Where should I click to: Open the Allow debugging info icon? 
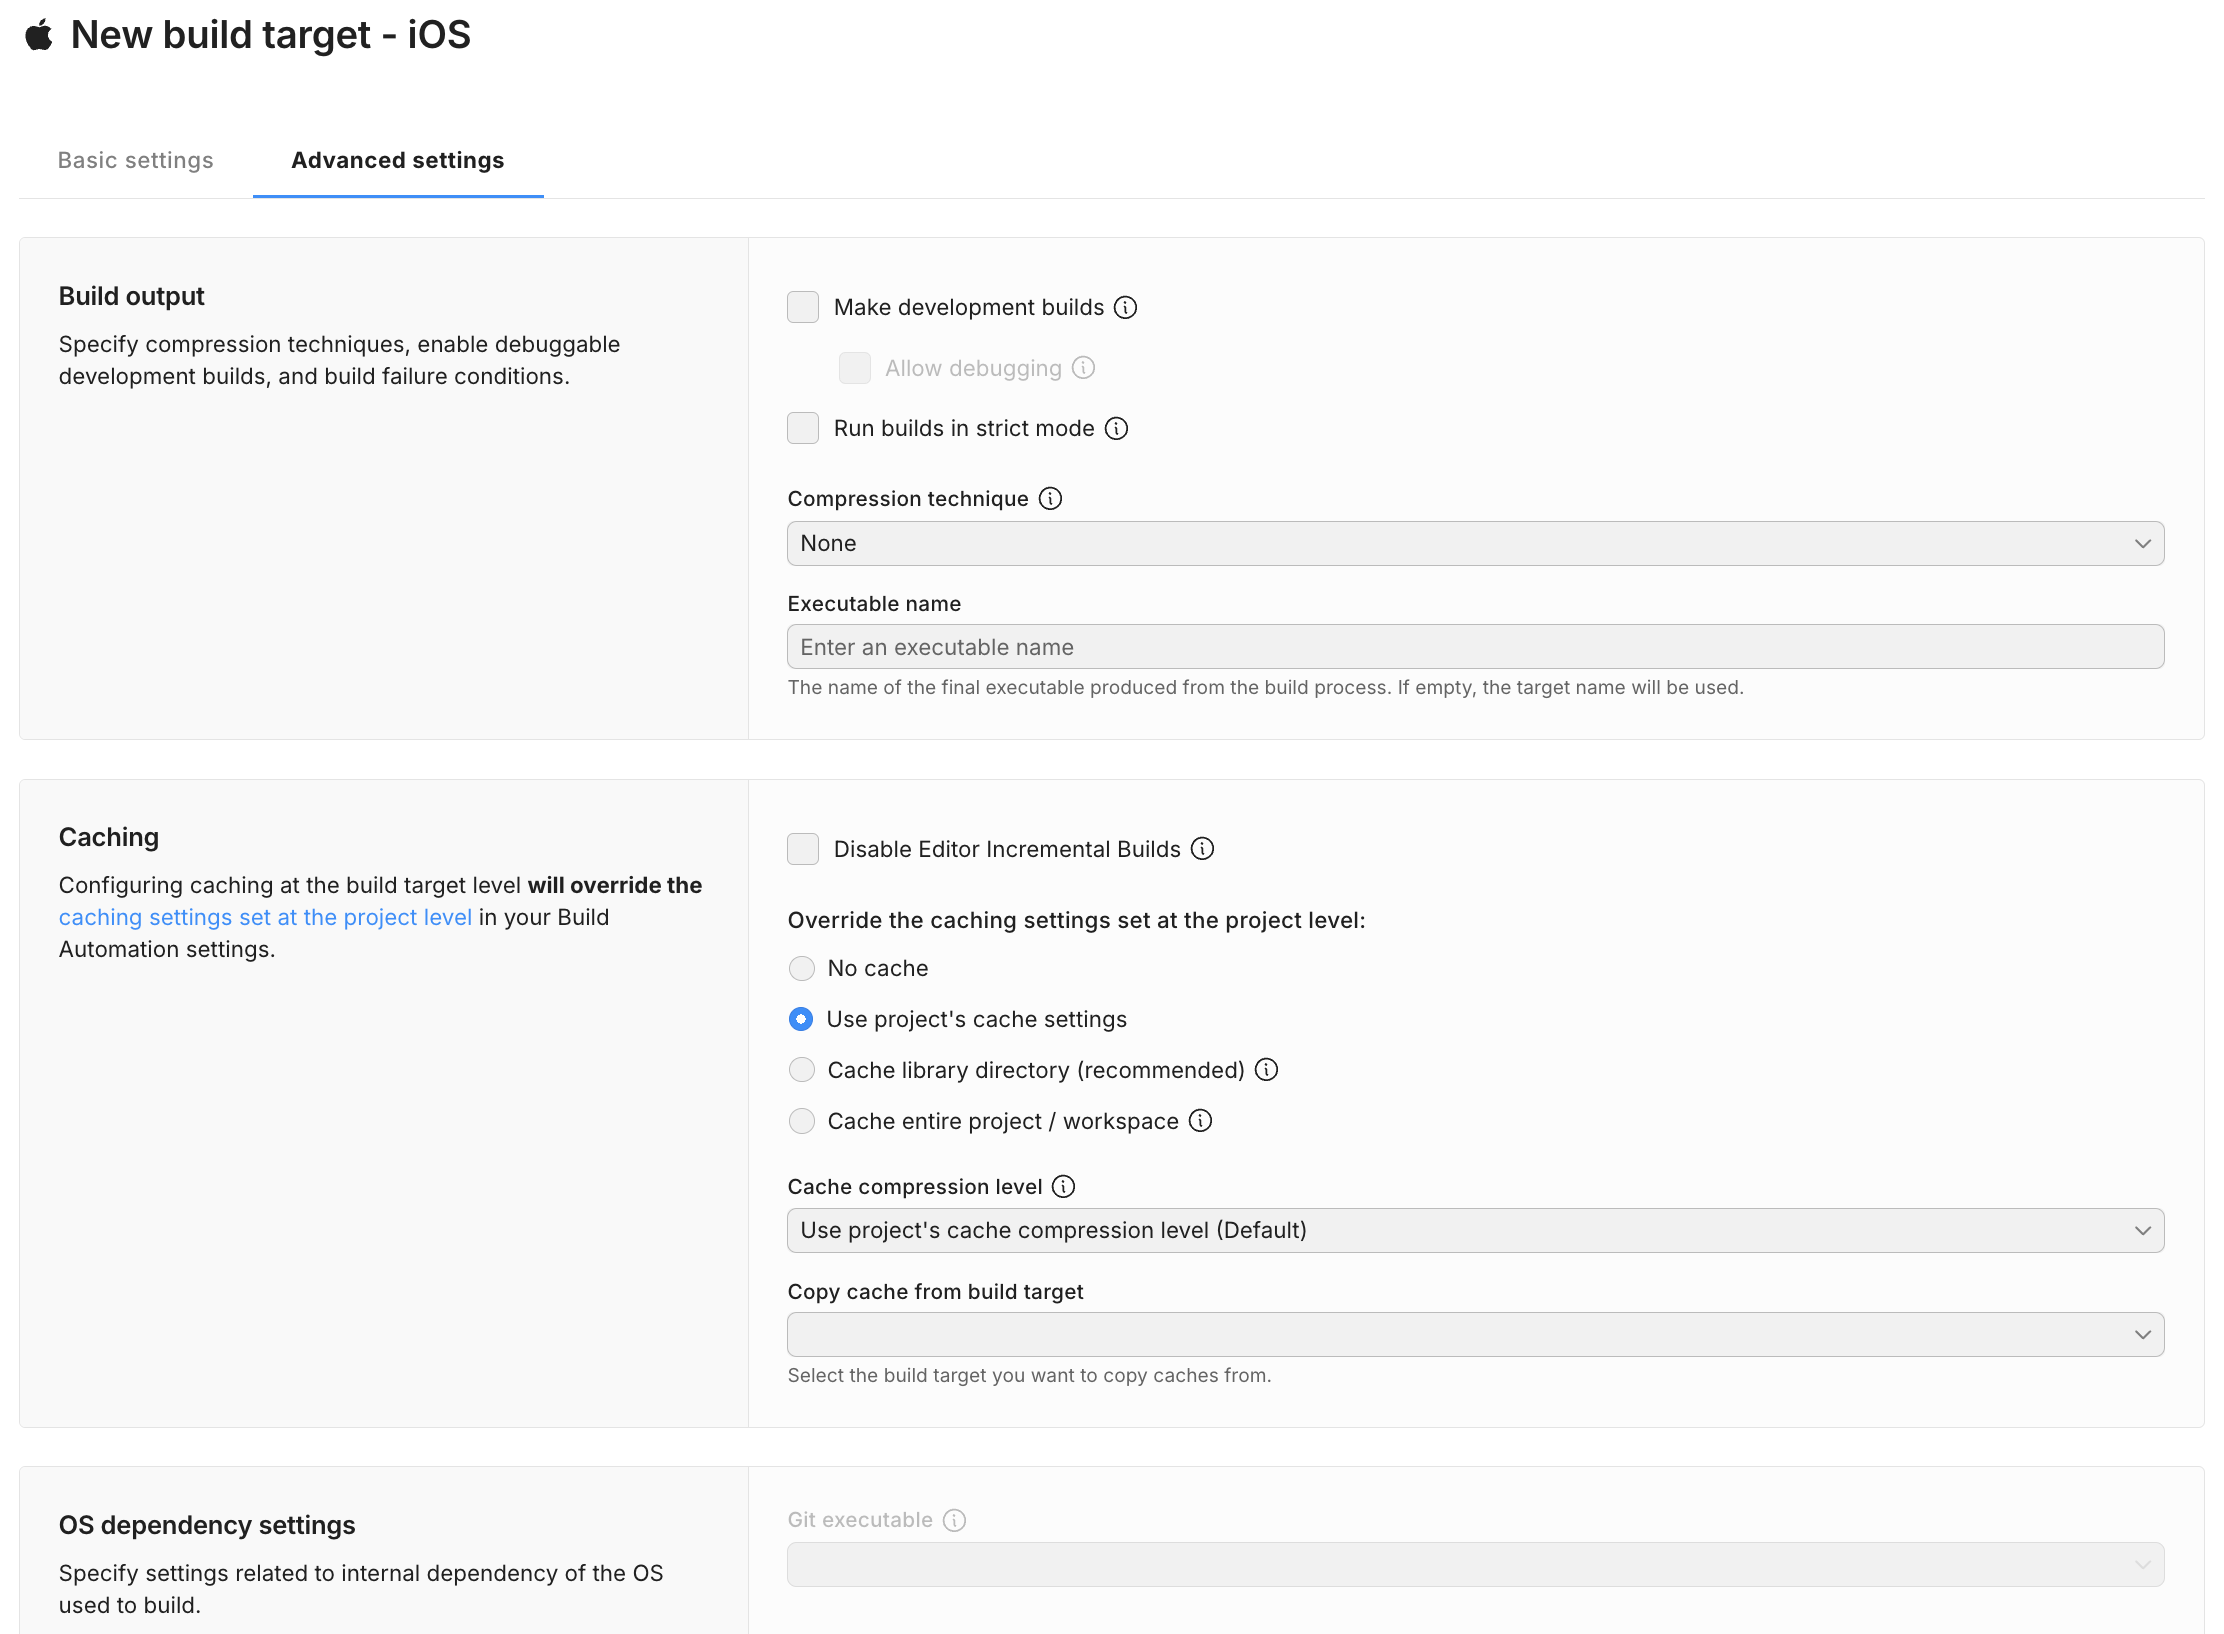[x=1084, y=368]
